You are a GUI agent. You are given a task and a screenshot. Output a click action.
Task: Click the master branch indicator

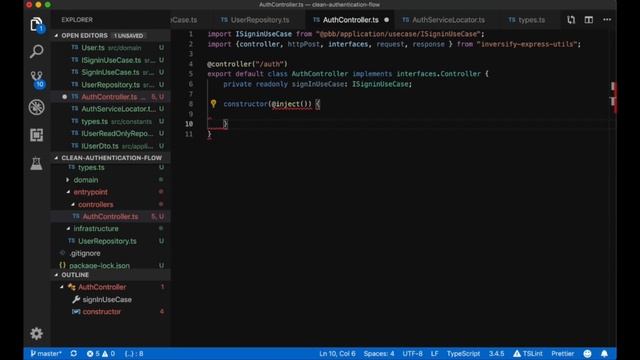tap(46, 353)
